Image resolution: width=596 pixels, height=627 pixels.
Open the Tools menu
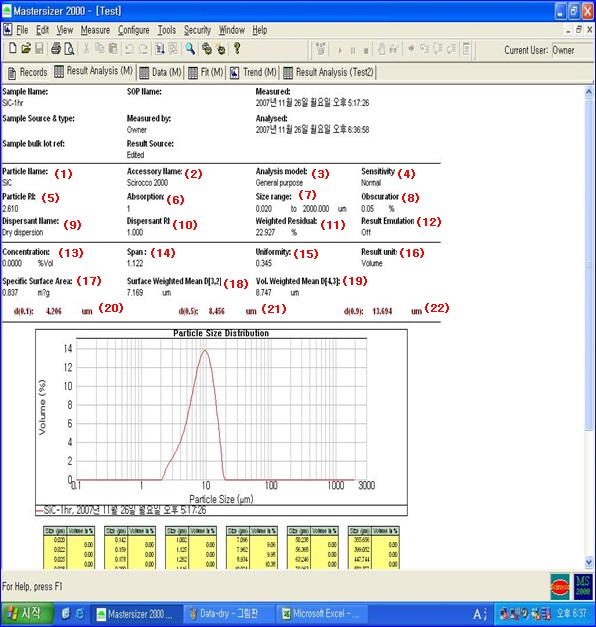[167, 30]
